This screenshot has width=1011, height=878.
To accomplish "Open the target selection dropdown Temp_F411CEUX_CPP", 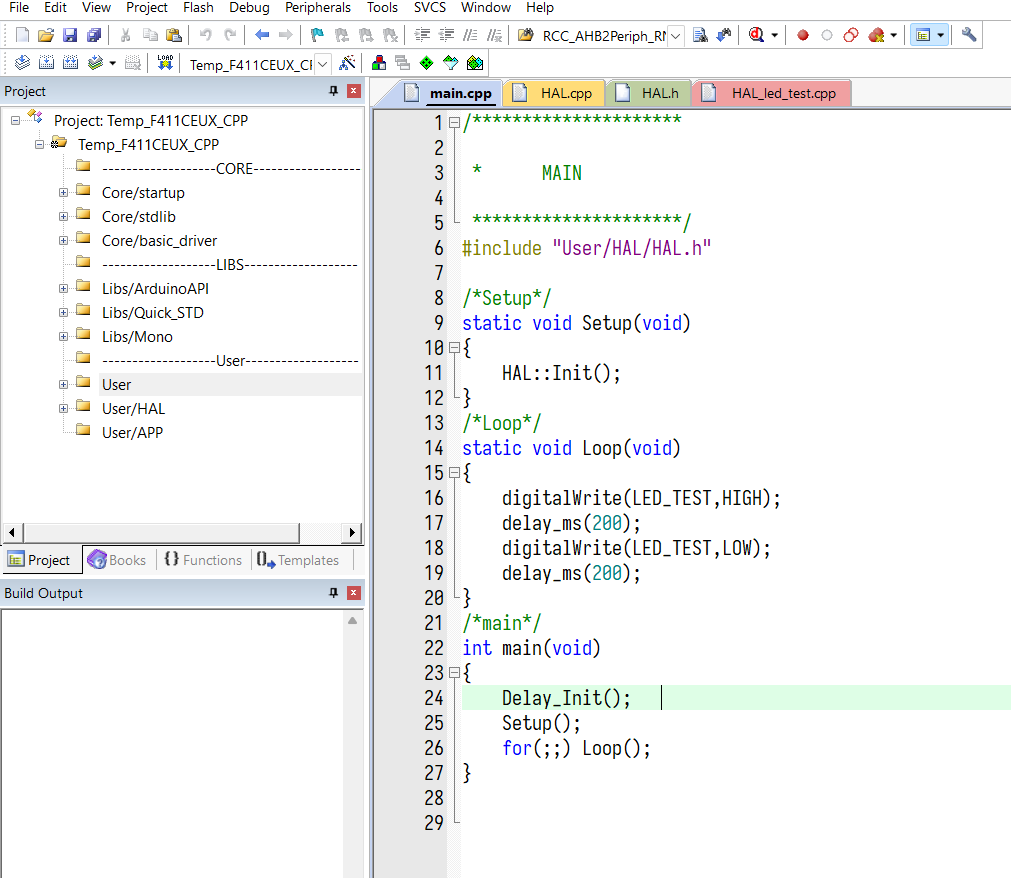I will click(x=322, y=64).
